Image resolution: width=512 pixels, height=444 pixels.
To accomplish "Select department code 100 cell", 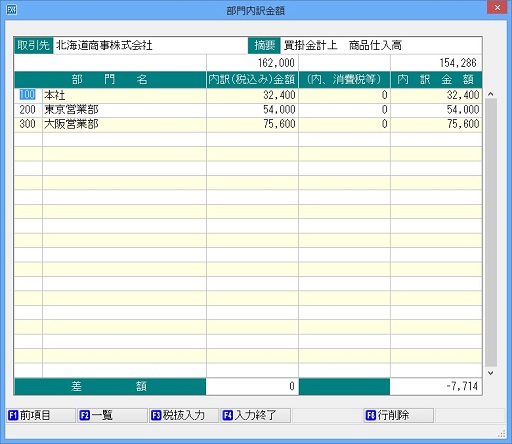I will tap(28, 95).
